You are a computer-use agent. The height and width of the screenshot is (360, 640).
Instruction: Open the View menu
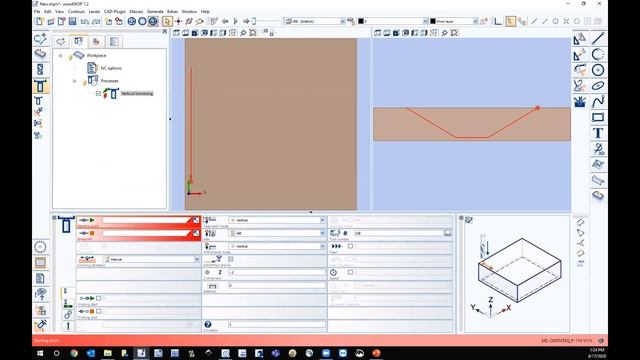pos(60,11)
